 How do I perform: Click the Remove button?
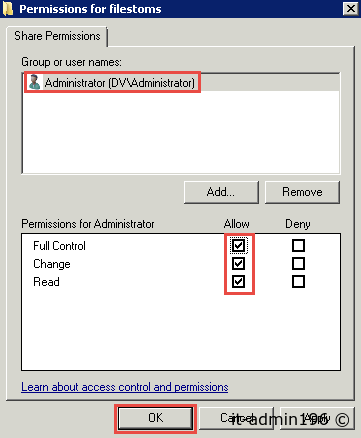click(302, 192)
